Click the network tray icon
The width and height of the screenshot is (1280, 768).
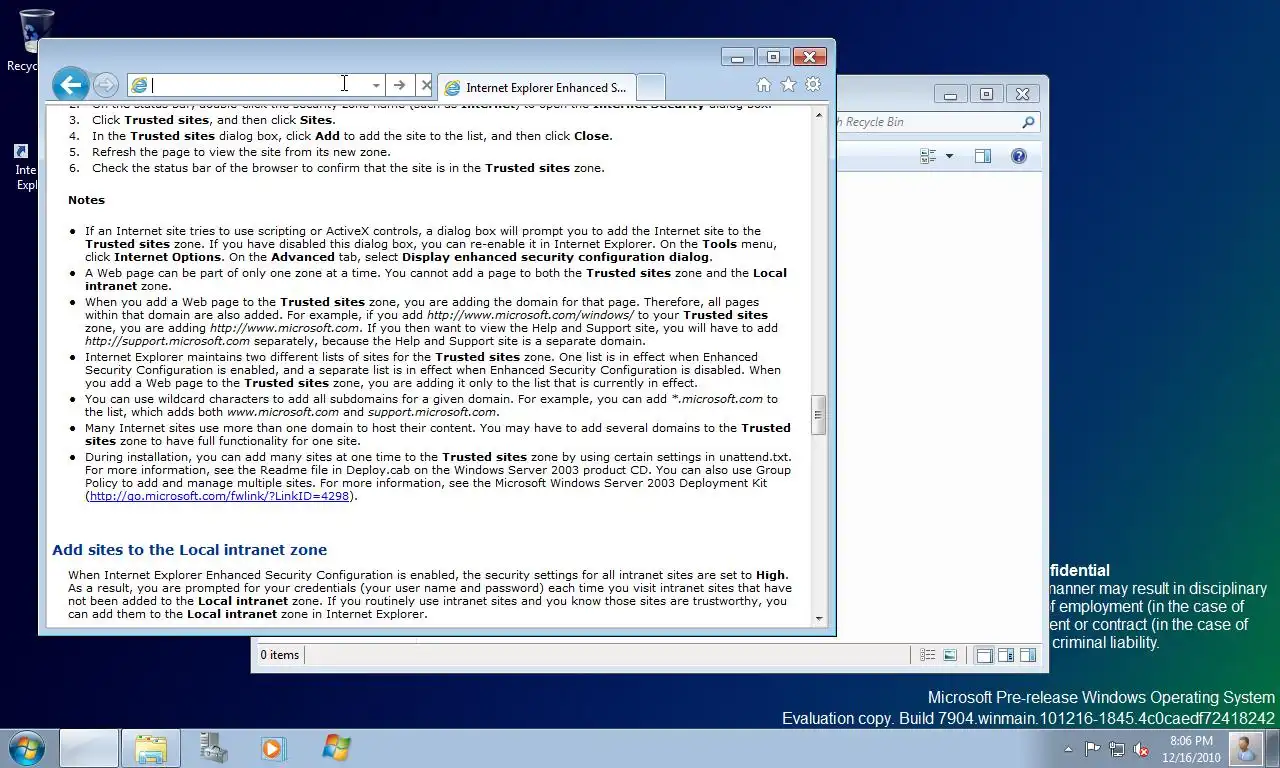(x=1116, y=749)
